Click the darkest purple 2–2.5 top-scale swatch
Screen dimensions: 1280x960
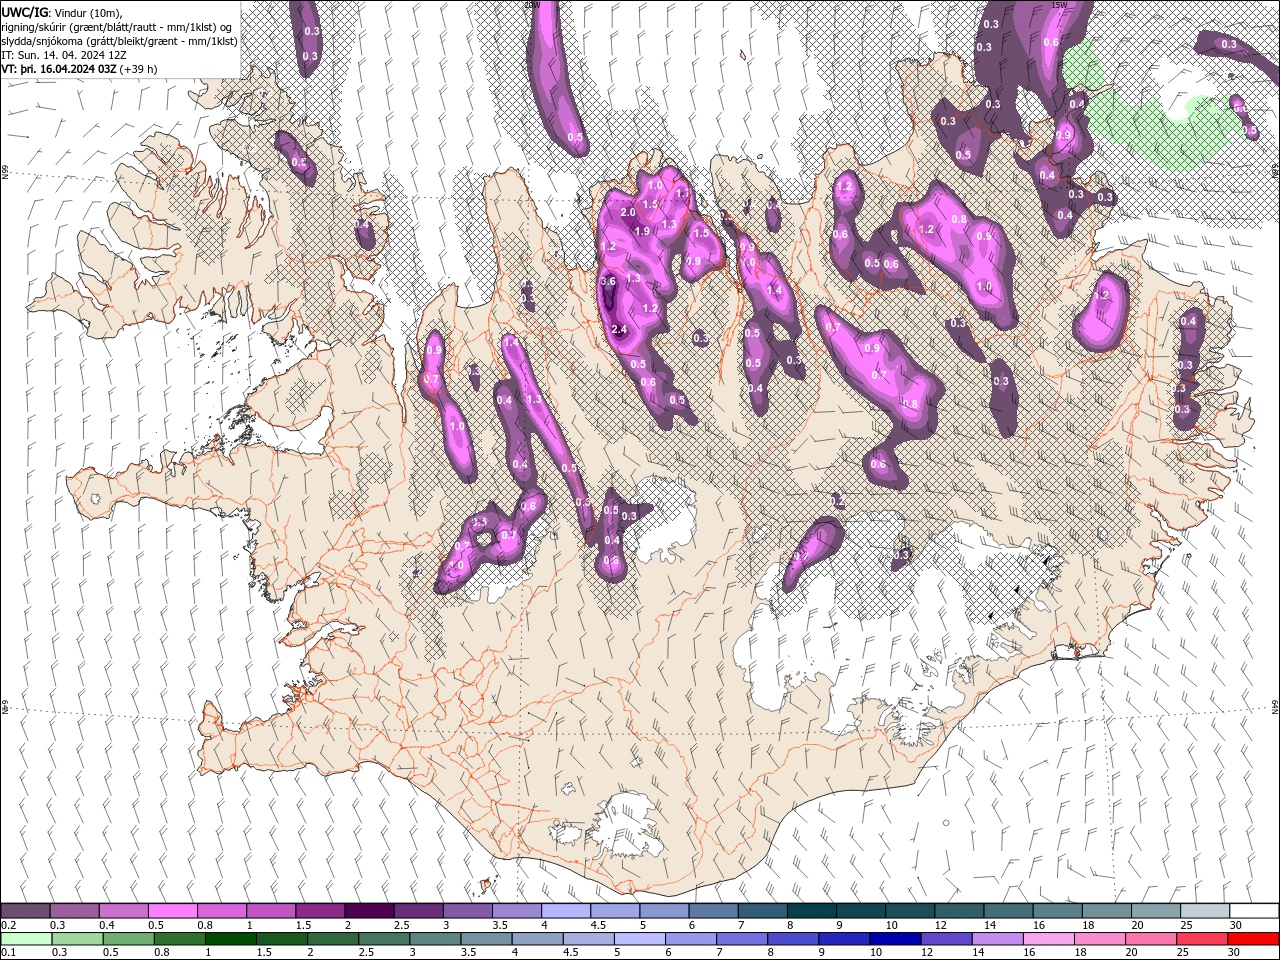369,911
